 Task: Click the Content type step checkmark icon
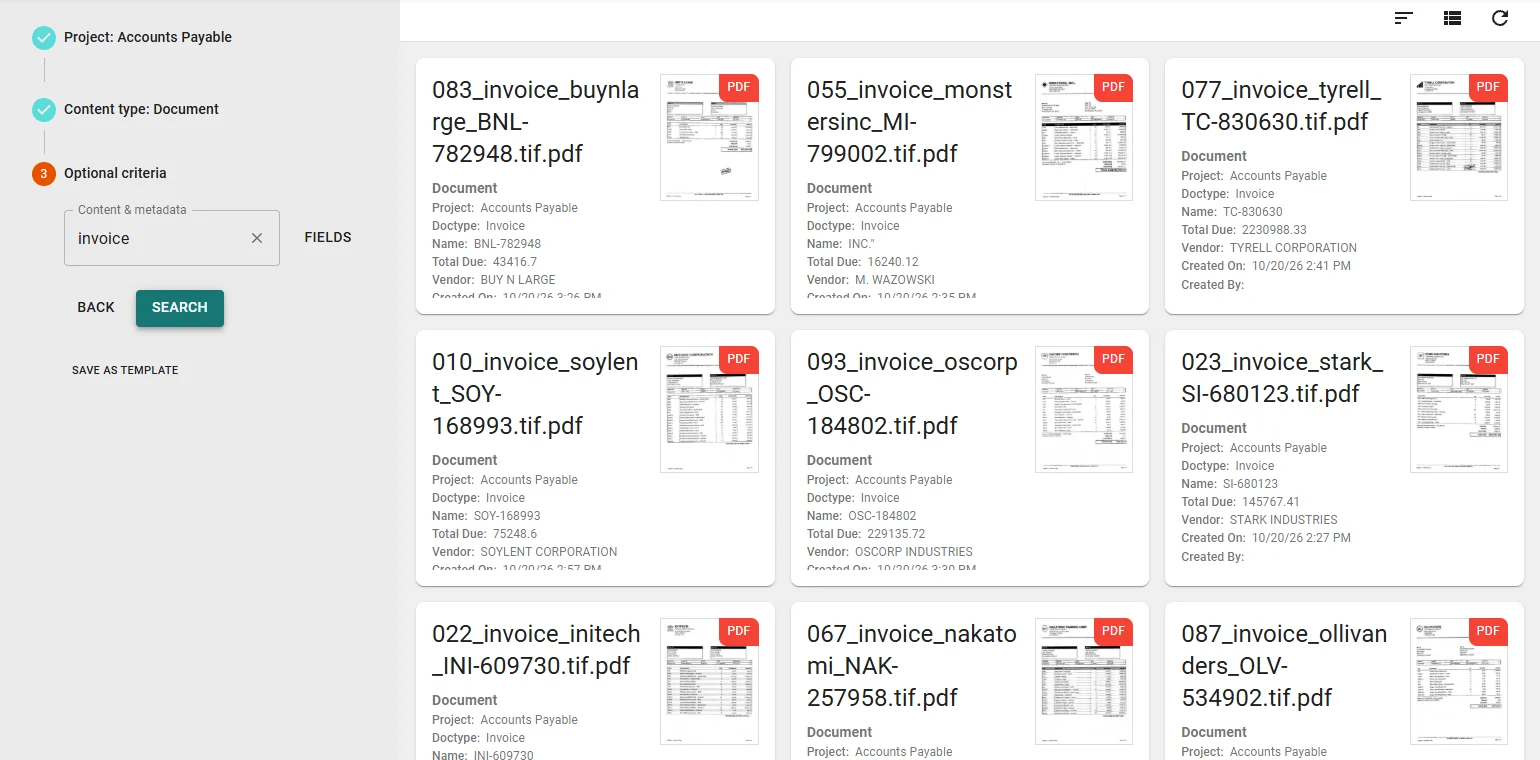pos(44,110)
